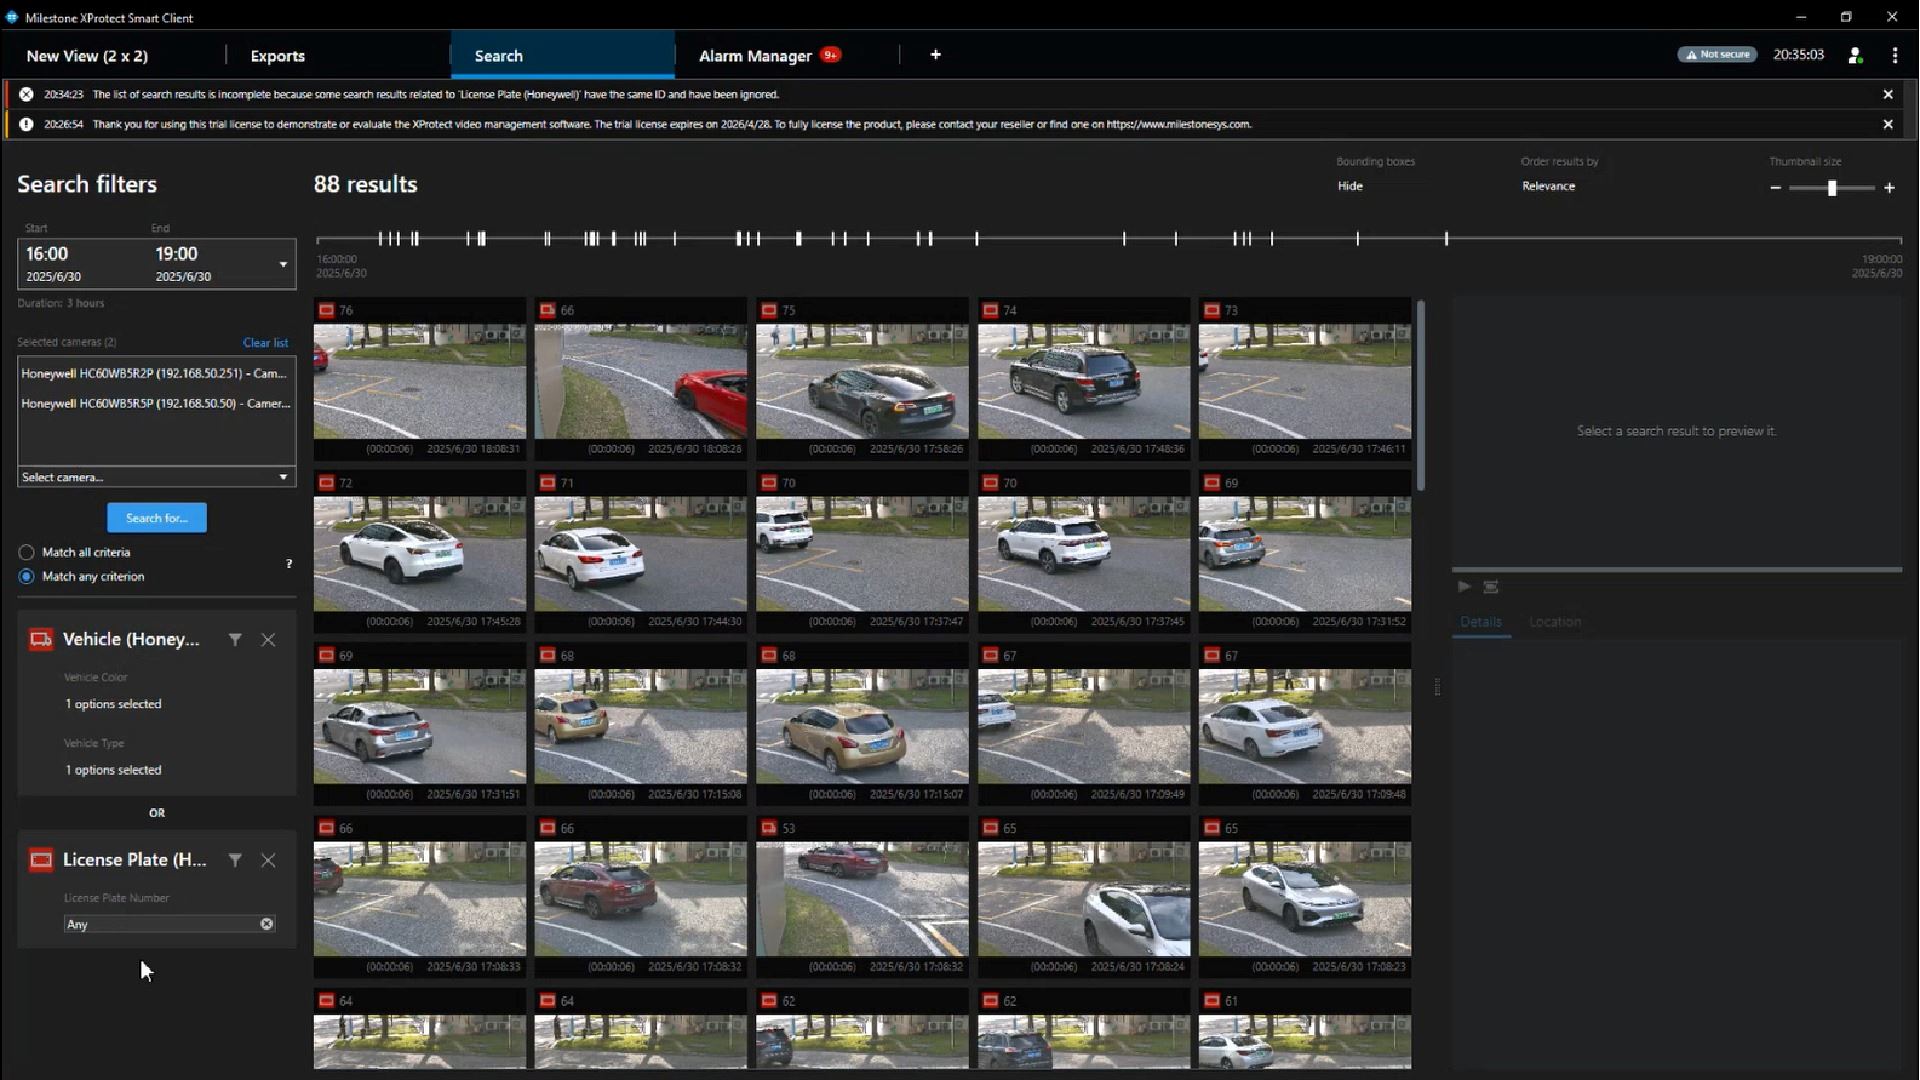The image size is (1920, 1080).
Task: Click the criteria help question mark
Action: click(289, 564)
